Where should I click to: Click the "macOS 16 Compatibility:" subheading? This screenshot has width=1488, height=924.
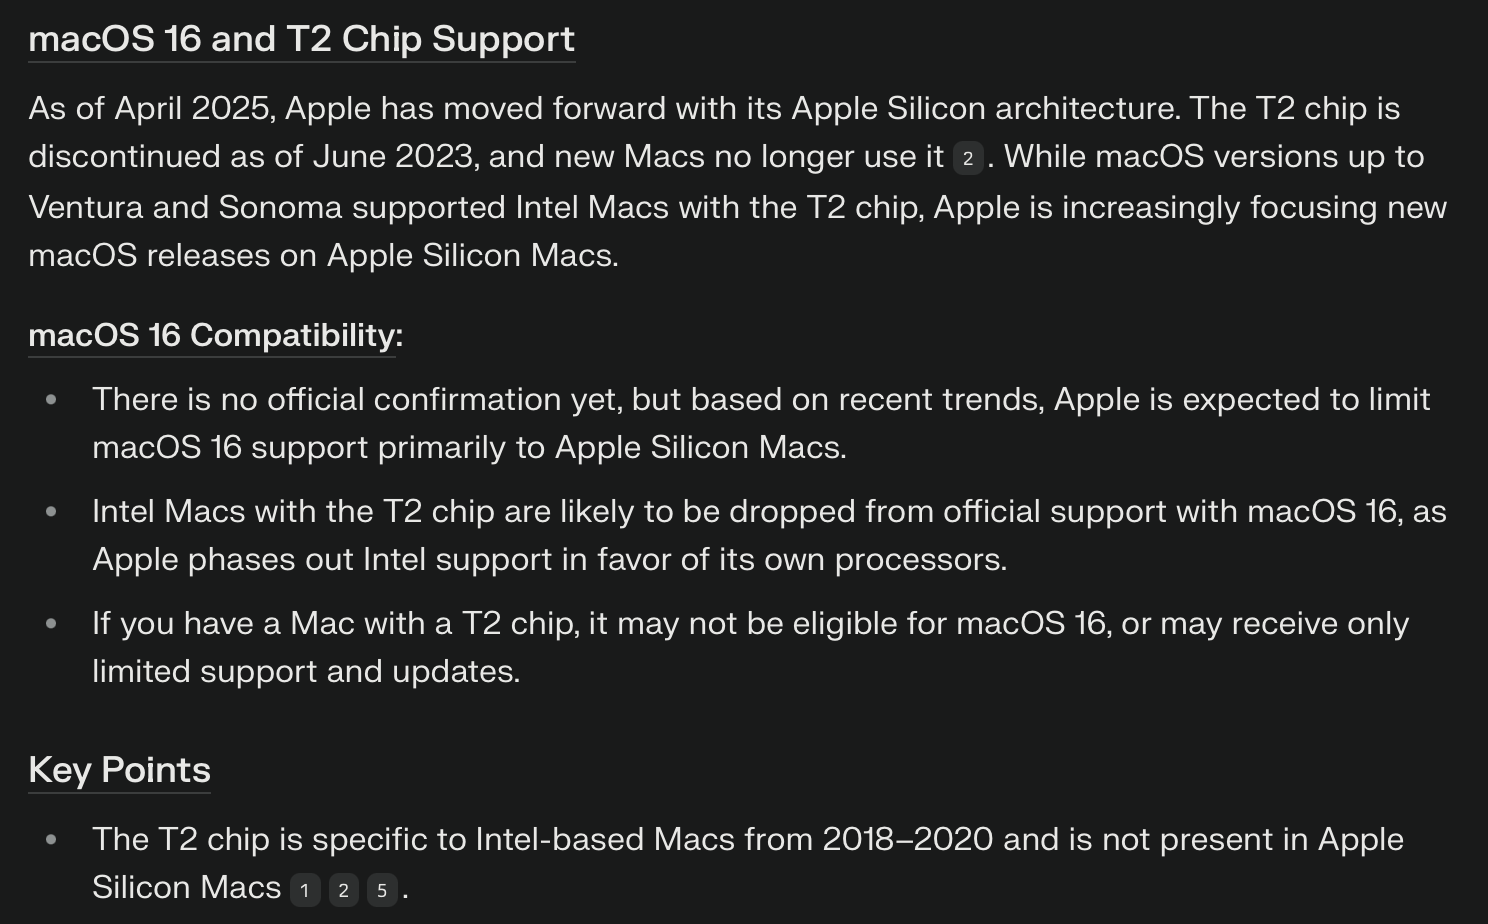pyautogui.click(x=215, y=335)
